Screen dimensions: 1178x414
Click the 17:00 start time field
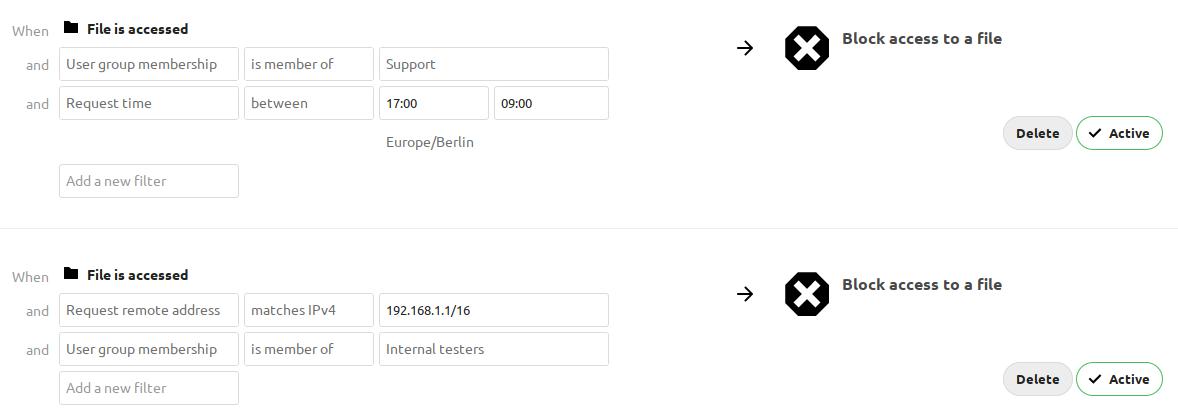434,103
